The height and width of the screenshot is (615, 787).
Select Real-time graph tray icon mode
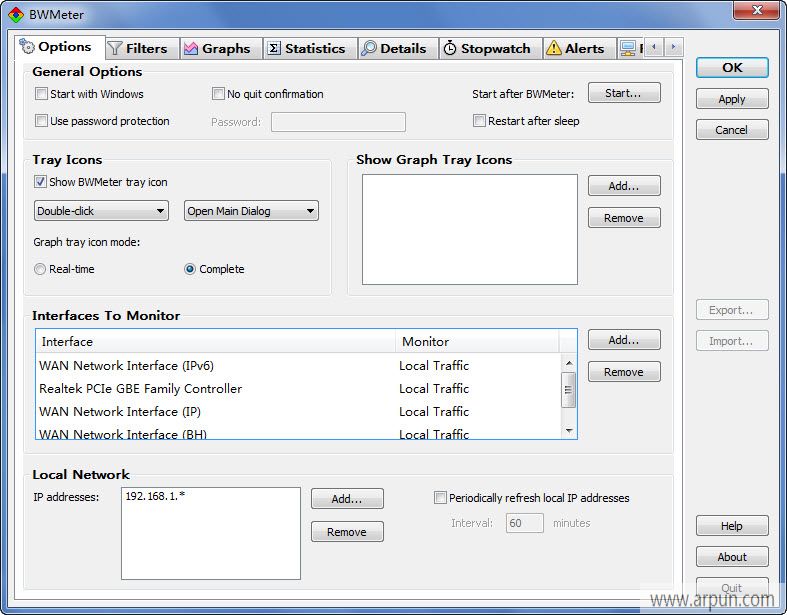(40, 269)
